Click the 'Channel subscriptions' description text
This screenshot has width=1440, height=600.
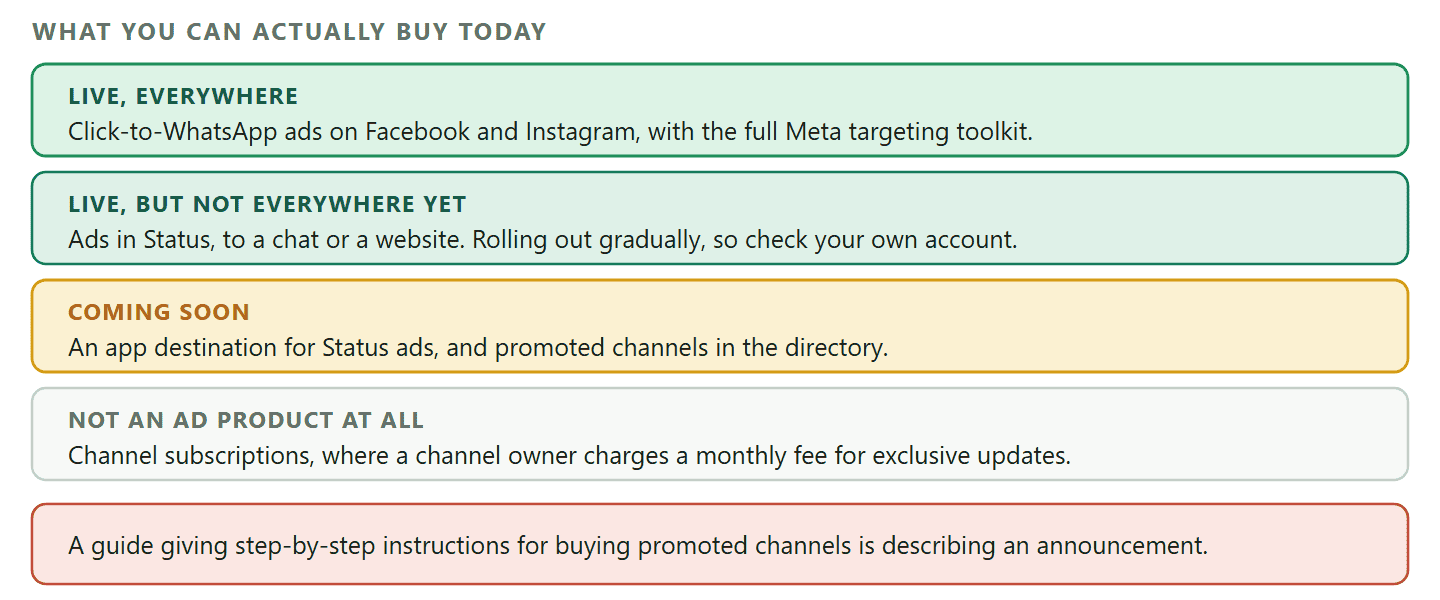point(569,456)
